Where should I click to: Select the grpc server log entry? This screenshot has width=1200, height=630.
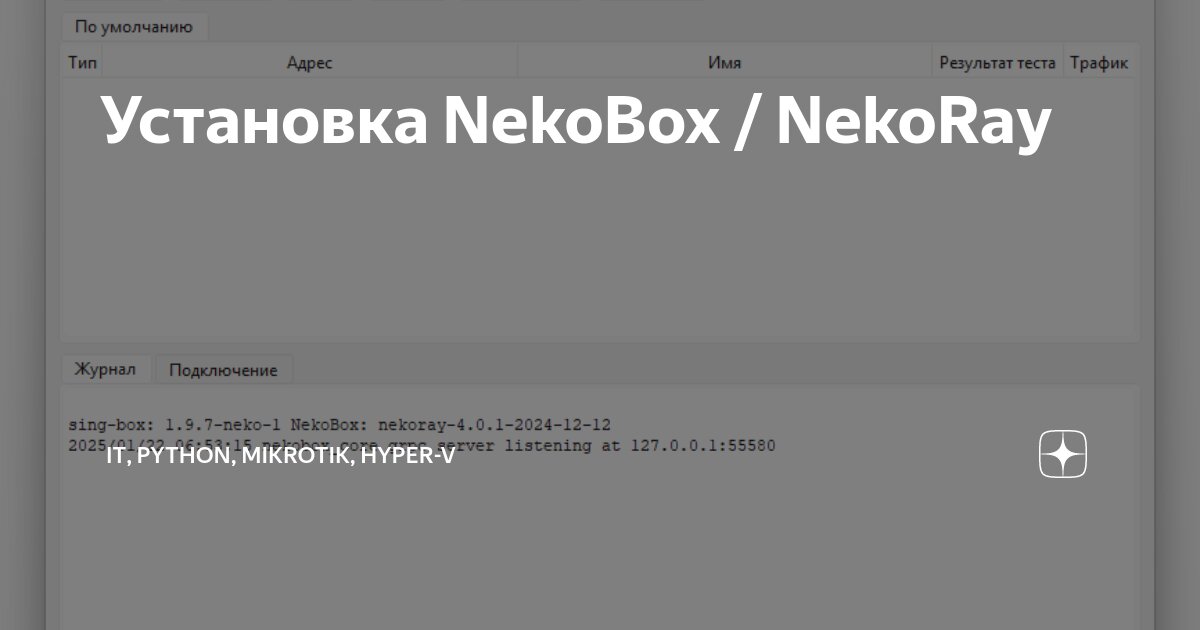tap(500, 445)
